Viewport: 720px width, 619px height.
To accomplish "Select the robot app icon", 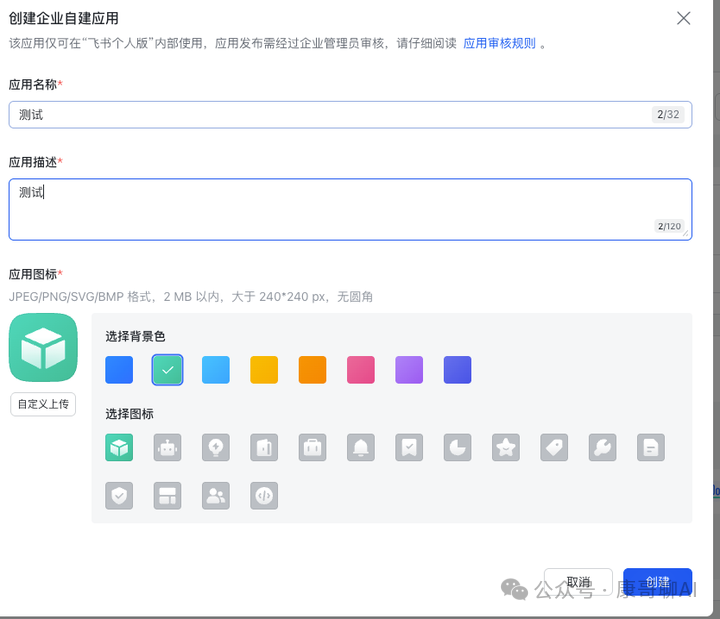I will (x=167, y=447).
